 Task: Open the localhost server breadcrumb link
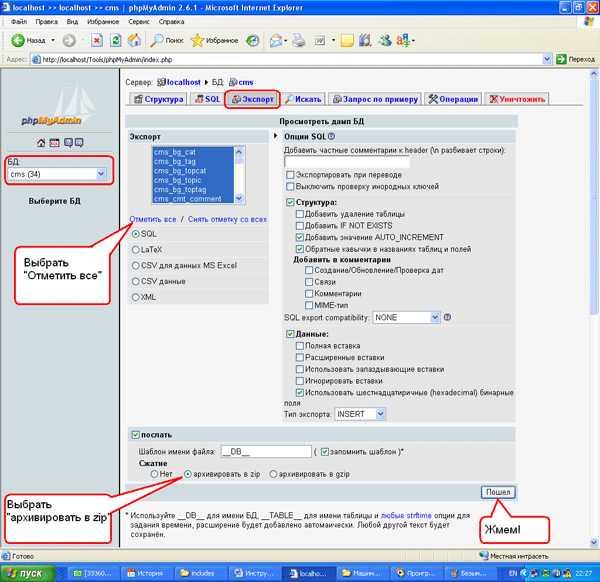(183, 82)
